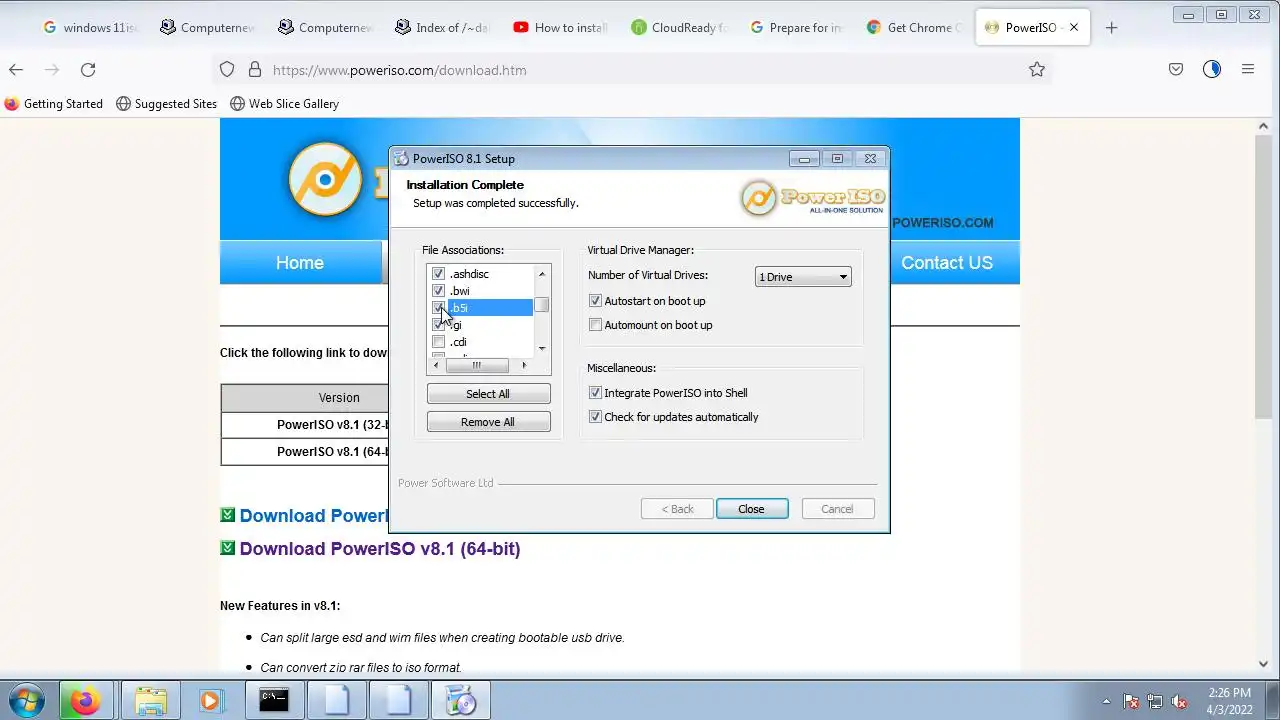Click the shield tracking protection icon

pos(227,69)
